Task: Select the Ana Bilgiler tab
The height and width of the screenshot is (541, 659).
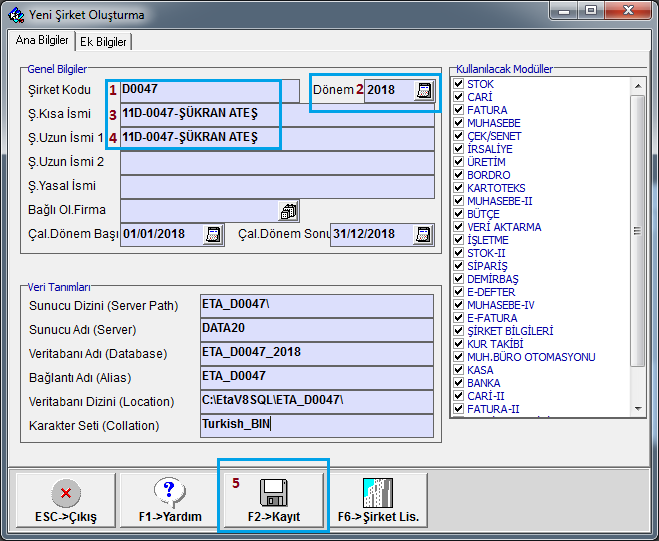Action: click(x=41, y=41)
